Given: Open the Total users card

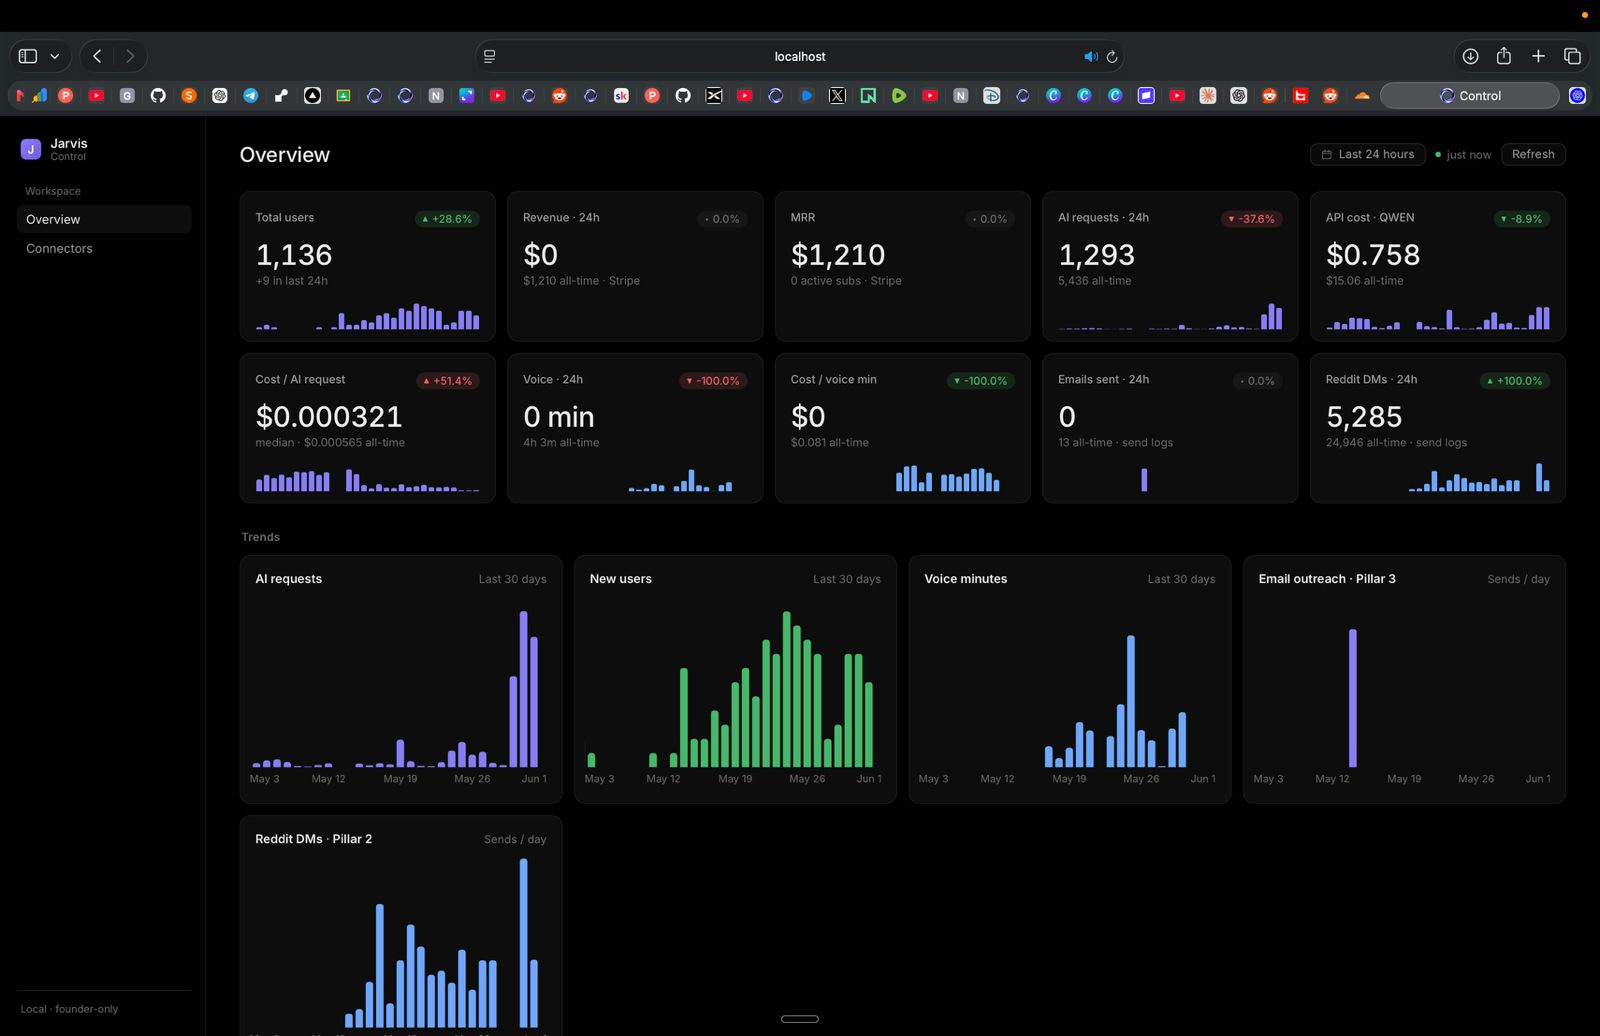Looking at the screenshot, I should (367, 266).
